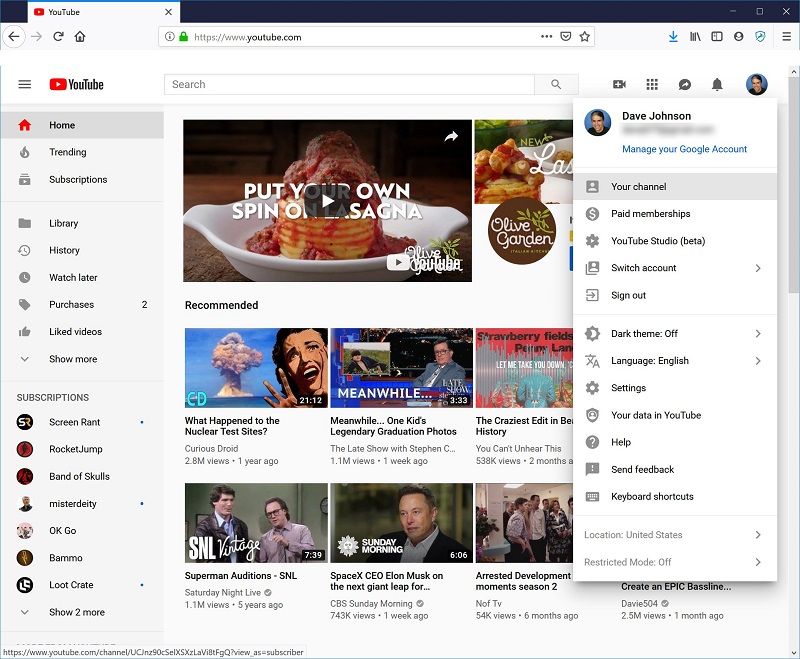Open Your data in YouTube
The height and width of the screenshot is (659, 800).
point(675,415)
